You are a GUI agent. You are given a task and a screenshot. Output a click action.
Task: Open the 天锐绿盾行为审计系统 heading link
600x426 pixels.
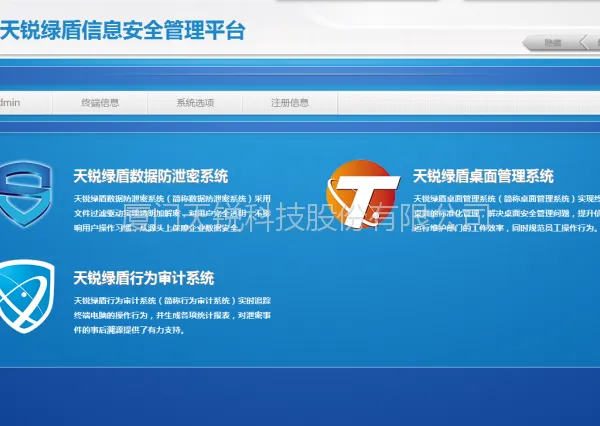click(143, 278)
